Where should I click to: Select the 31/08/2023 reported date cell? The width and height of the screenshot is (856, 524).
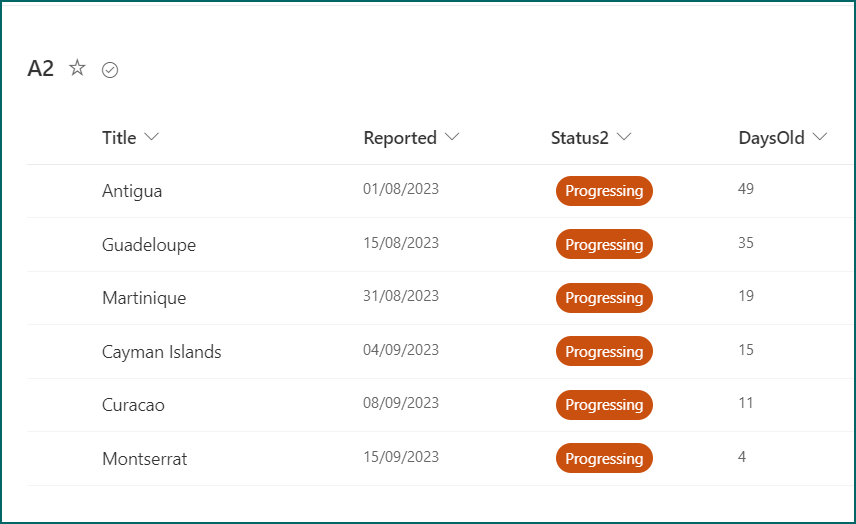click(x=401, y=296)
